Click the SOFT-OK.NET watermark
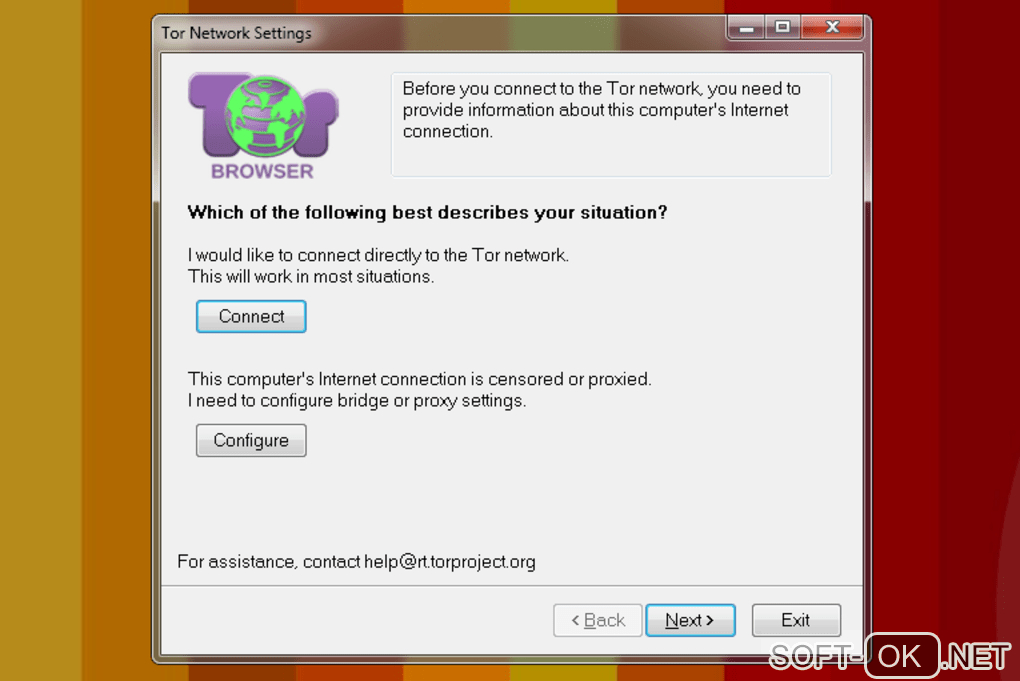This screenshot has height=681, width=1020. point(889,656)
